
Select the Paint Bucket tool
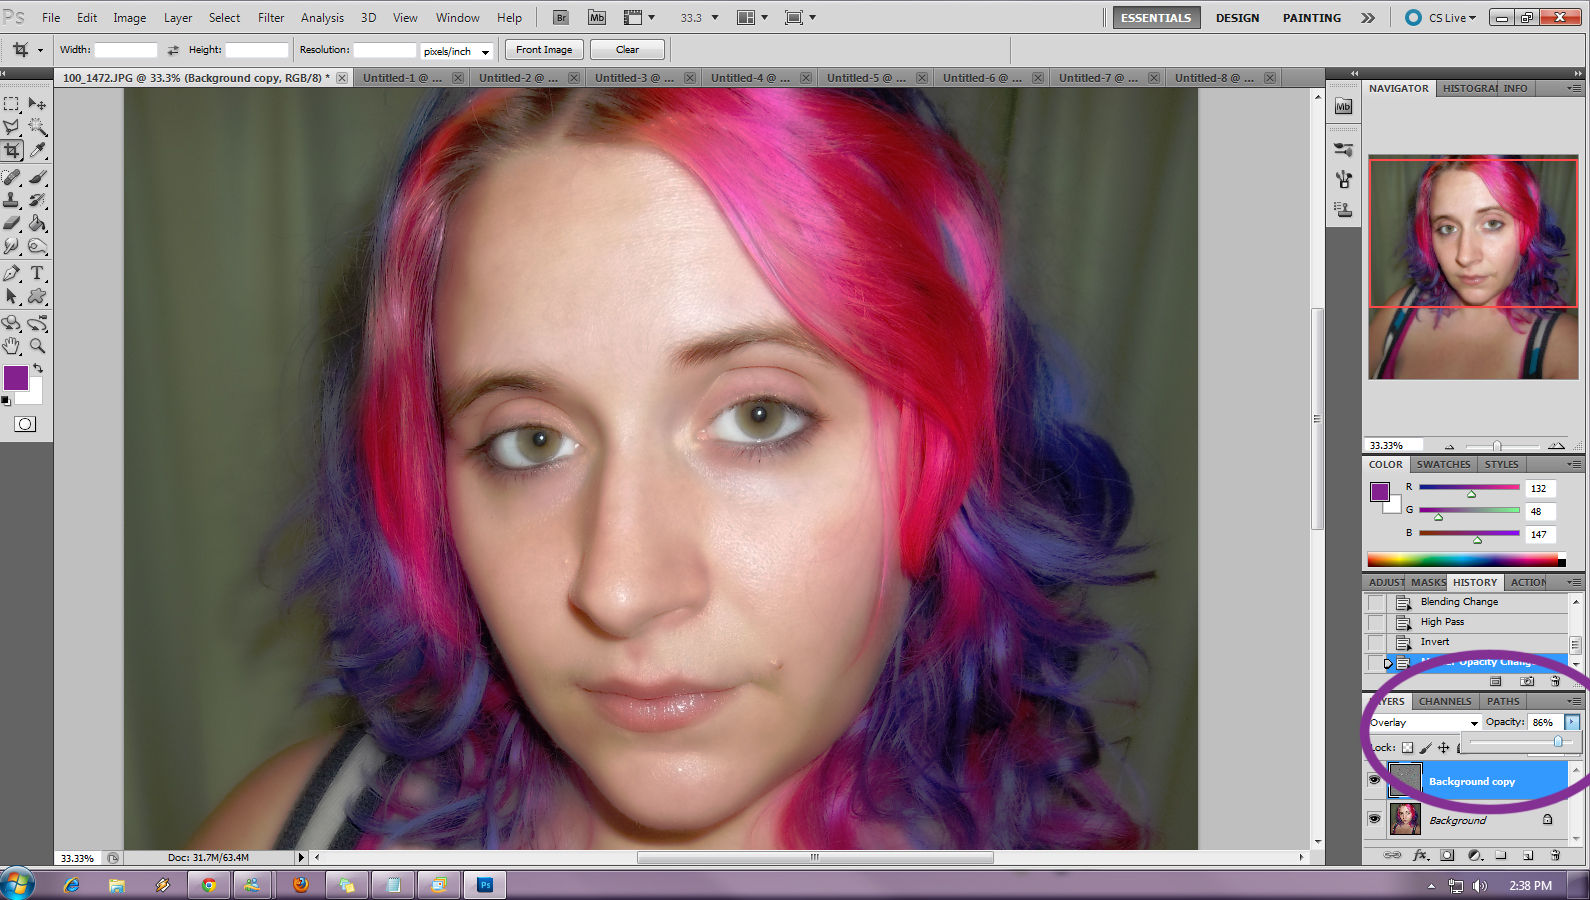click(37, 223)
